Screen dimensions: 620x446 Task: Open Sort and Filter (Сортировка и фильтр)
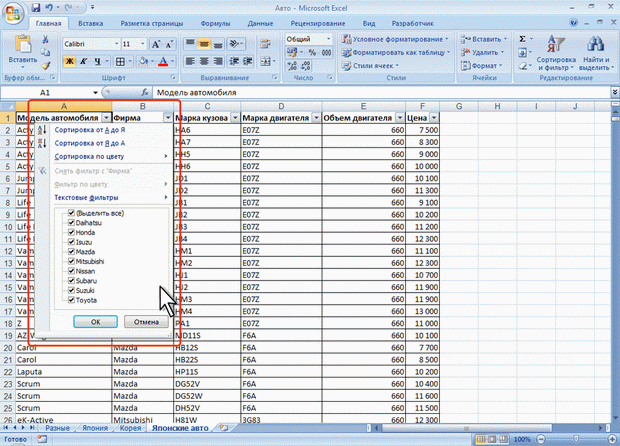pyautogui.click(x=556, y=52)
